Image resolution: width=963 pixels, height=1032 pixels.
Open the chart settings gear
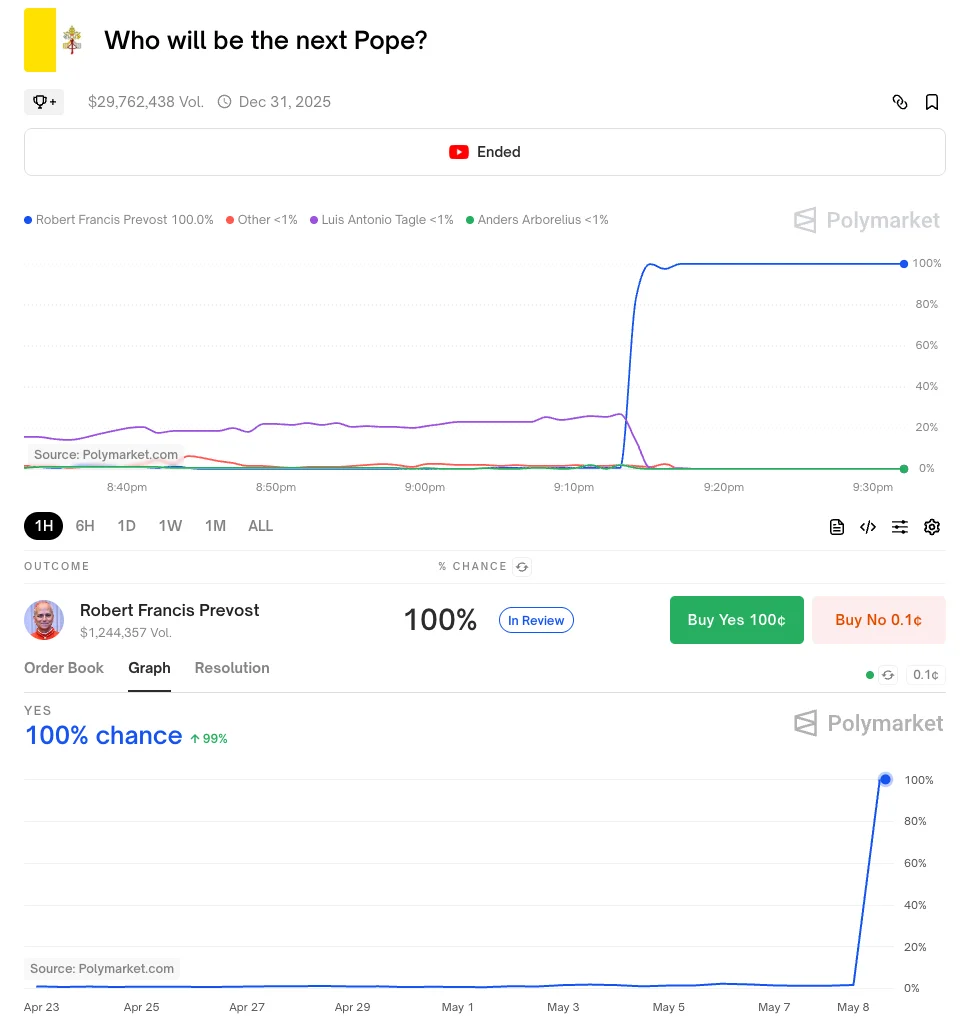click(x=931, y=527)
